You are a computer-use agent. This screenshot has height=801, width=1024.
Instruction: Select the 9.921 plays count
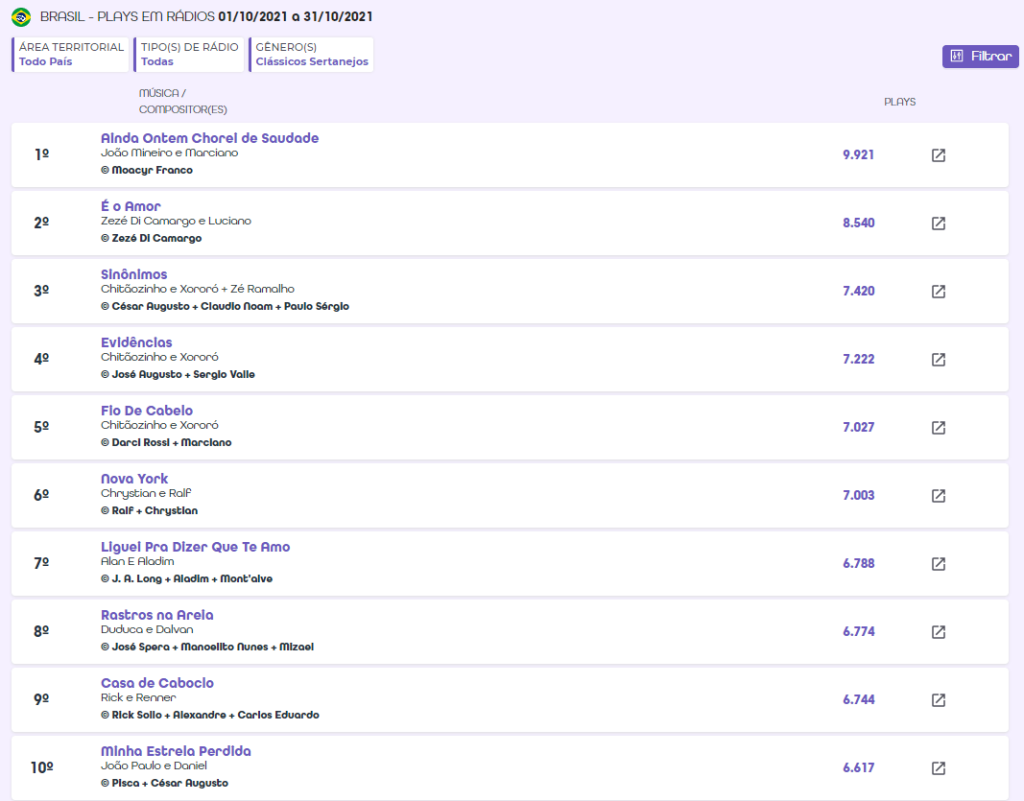[x=858, y=155]
